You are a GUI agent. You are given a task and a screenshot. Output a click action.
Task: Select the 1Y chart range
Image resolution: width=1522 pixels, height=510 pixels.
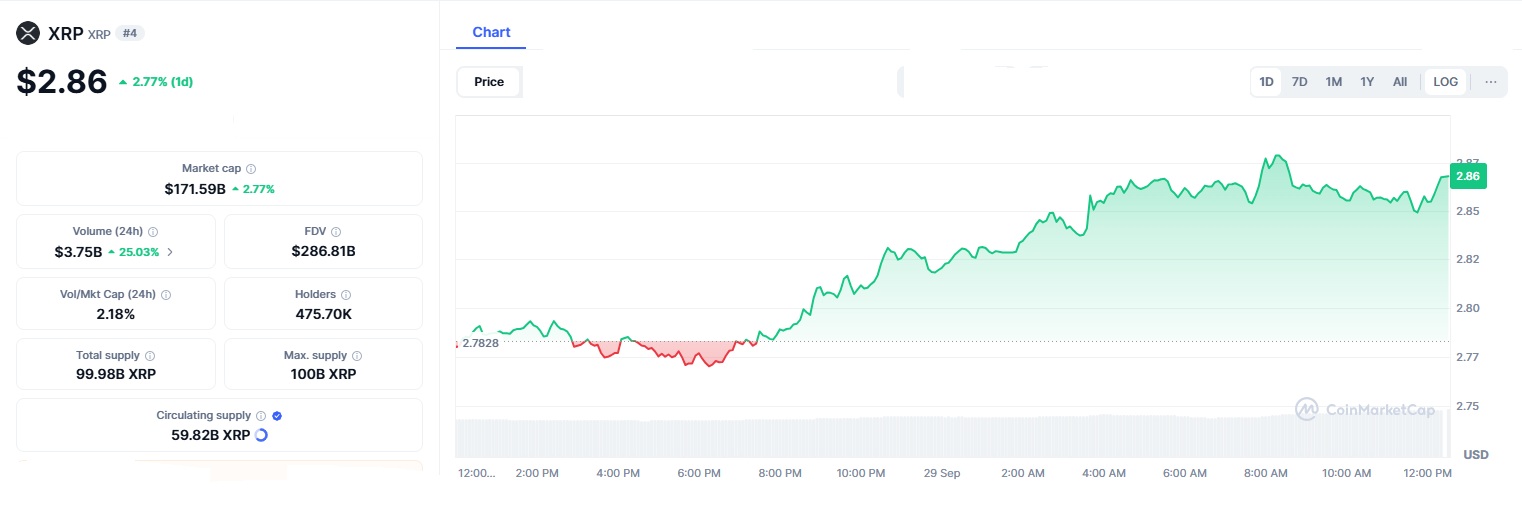coord(1367,82)
